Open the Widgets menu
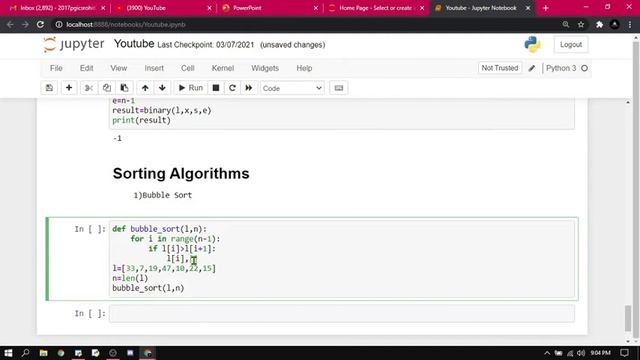This screenshot has width=640, height=360. (x=265, y=68)
